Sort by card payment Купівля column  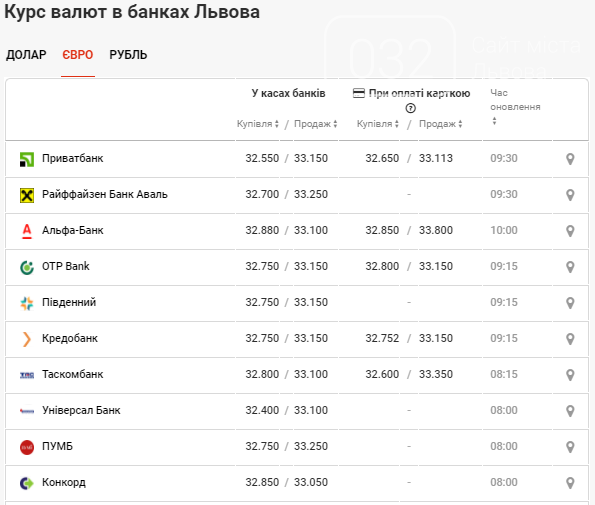coord(378,124)
